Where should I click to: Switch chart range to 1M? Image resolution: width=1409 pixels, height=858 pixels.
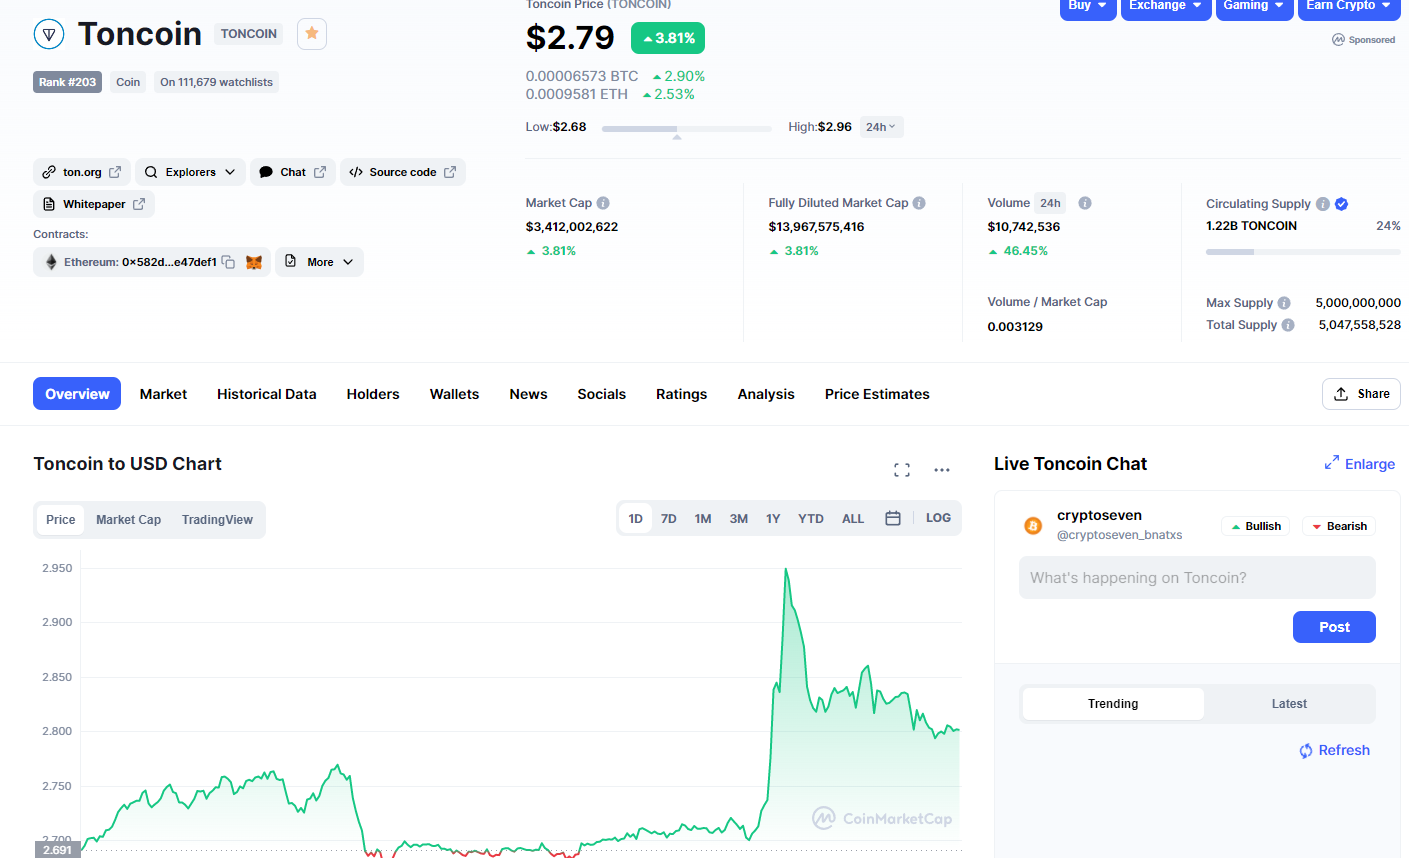click(703, 519)
